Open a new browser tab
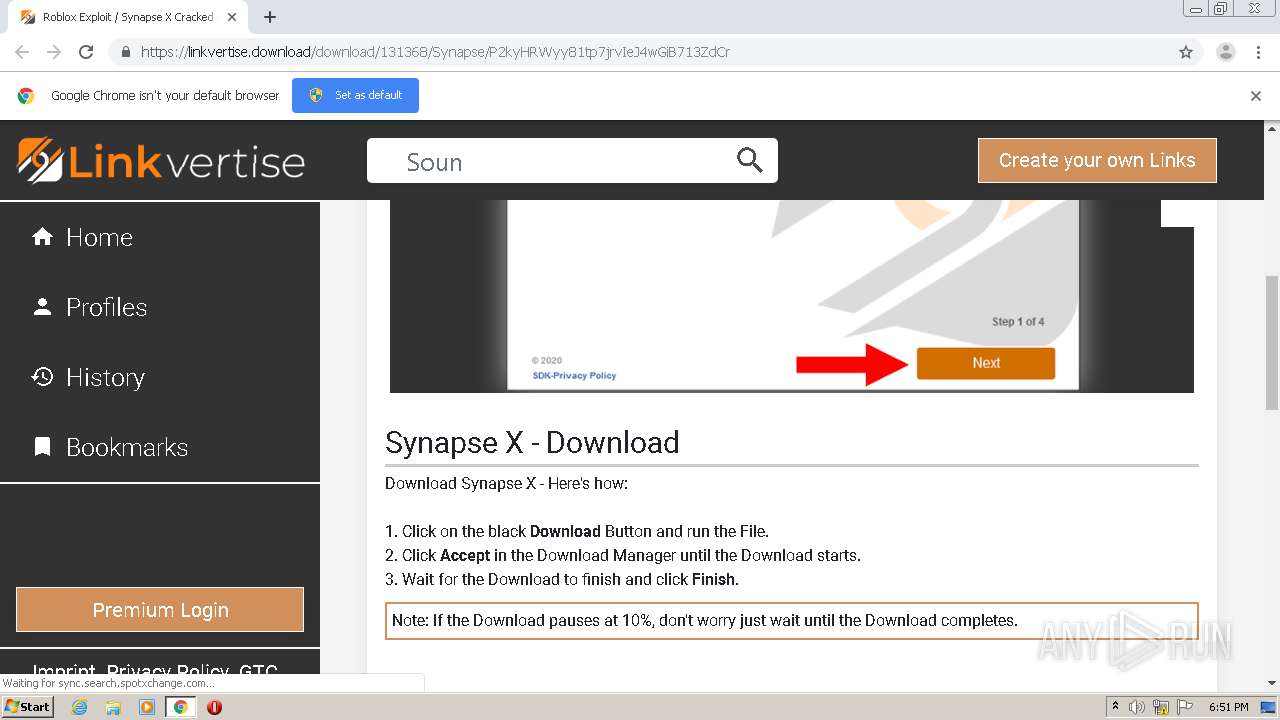The image size is (1280, 720). pyautogui.click(x=270, y=17)
